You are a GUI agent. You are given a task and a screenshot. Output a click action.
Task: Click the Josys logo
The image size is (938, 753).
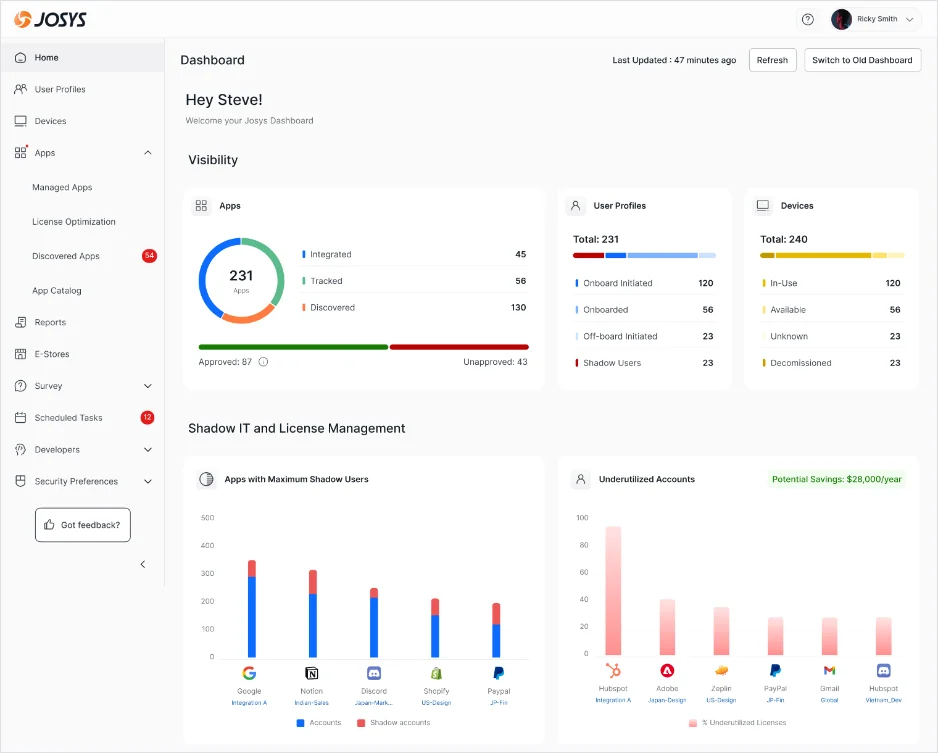50,19
